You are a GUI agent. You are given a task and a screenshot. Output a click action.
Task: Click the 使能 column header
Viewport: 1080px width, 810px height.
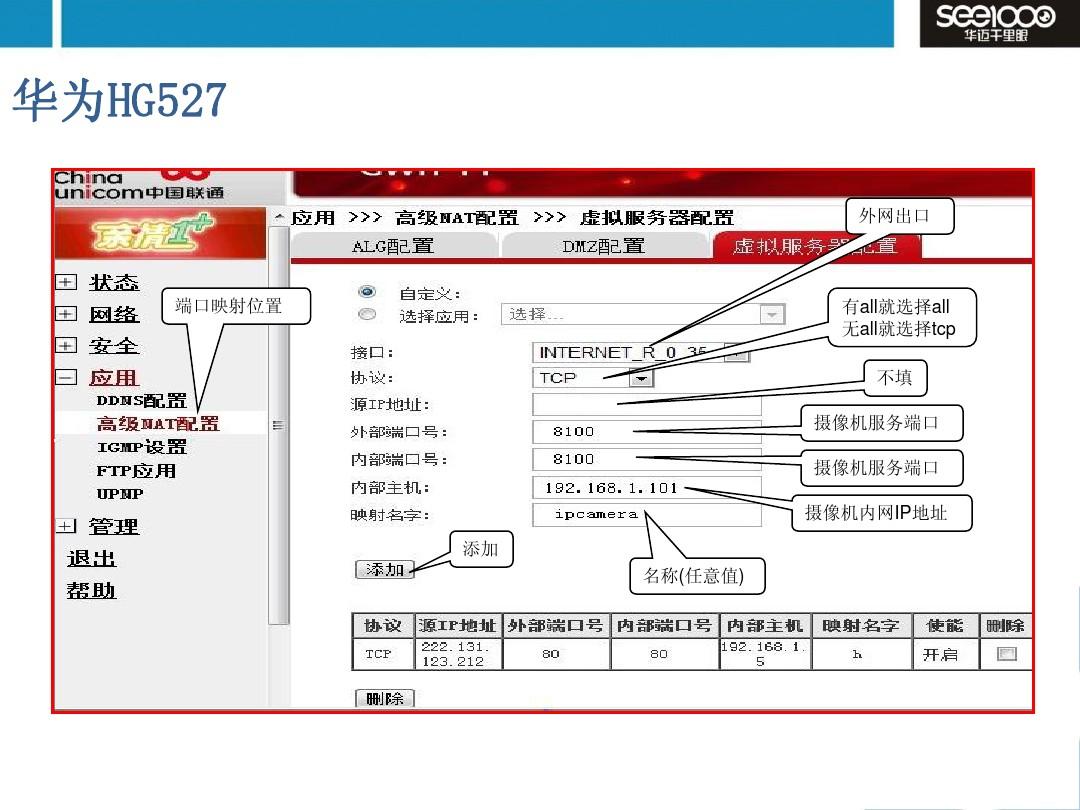tap(945, 625)
